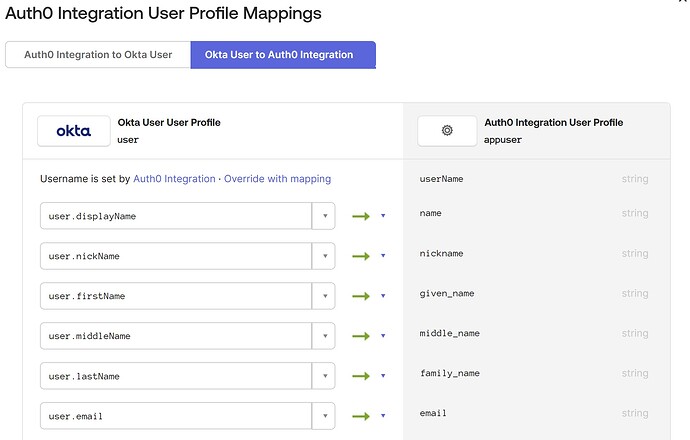690x440 pixels.
Task: Click the green mapping arrow for user.nickName
Action: point(362,256)
